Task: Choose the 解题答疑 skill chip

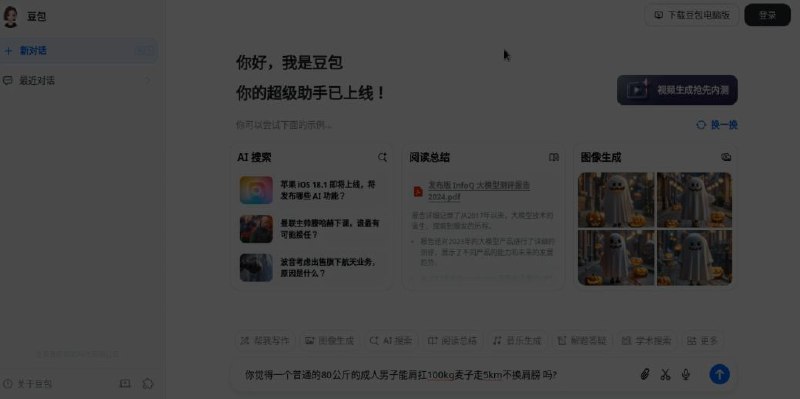Action: pyautogui.click(x=582, y=341)
